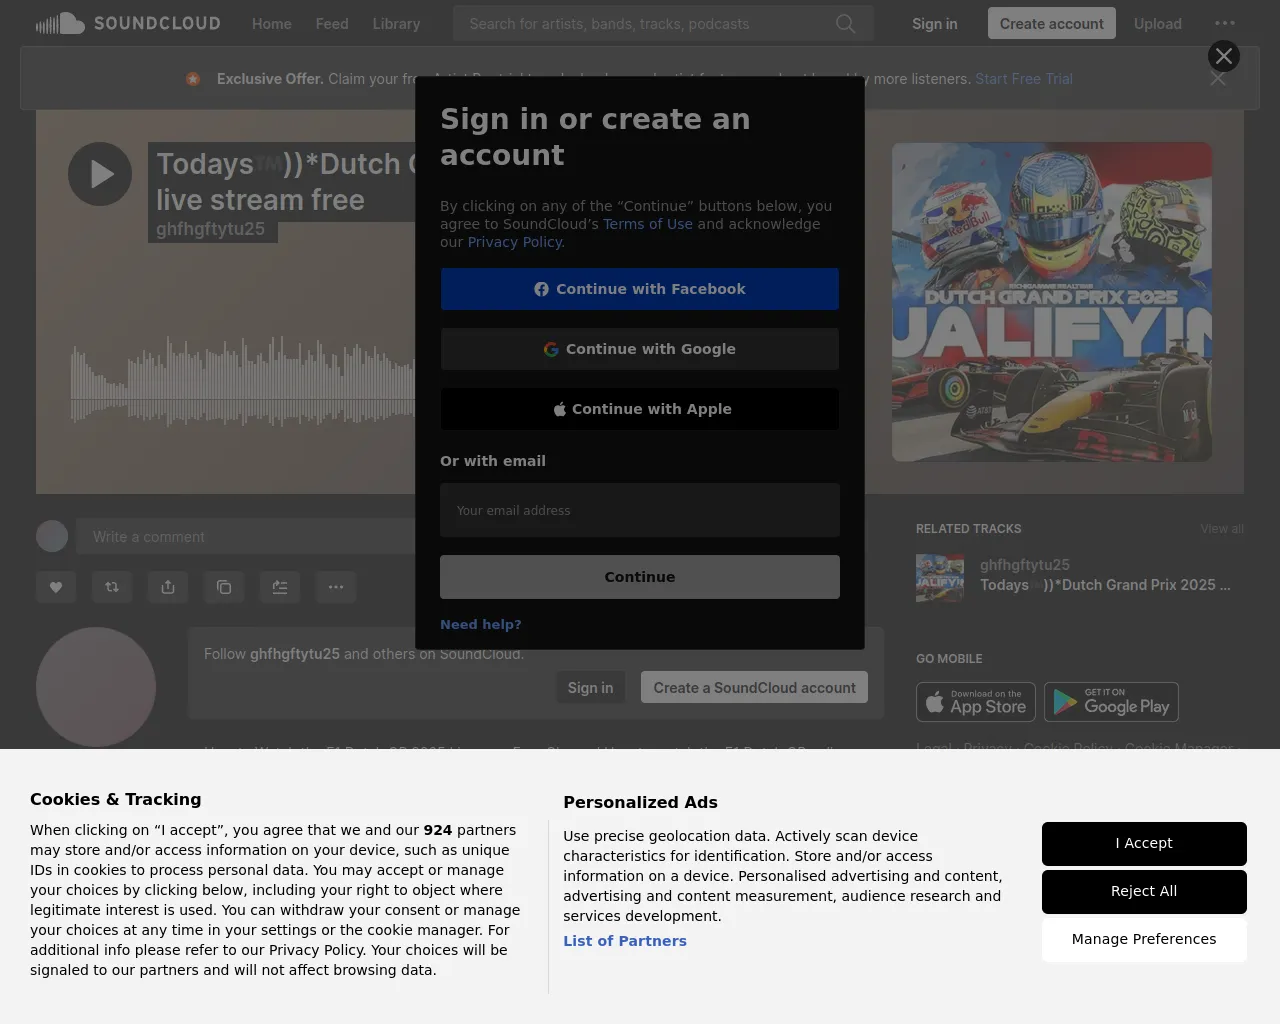Go to the Library menu item

click(x=396, y=23)
